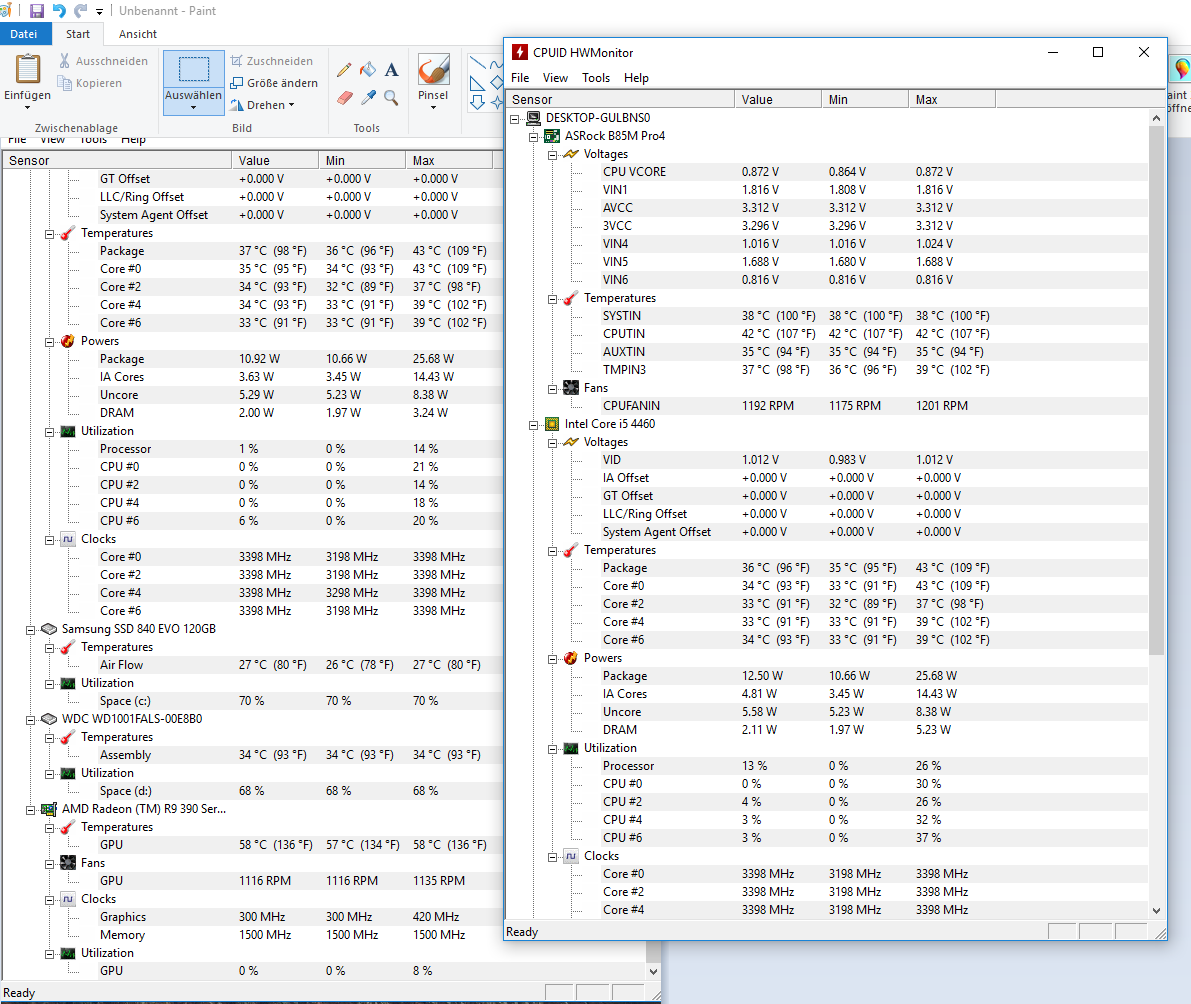Image resolution: width=1191 pixels, height=1004 pixels.
Task: Open the Drehen rotate dropdown
Action: click(262, 105)
